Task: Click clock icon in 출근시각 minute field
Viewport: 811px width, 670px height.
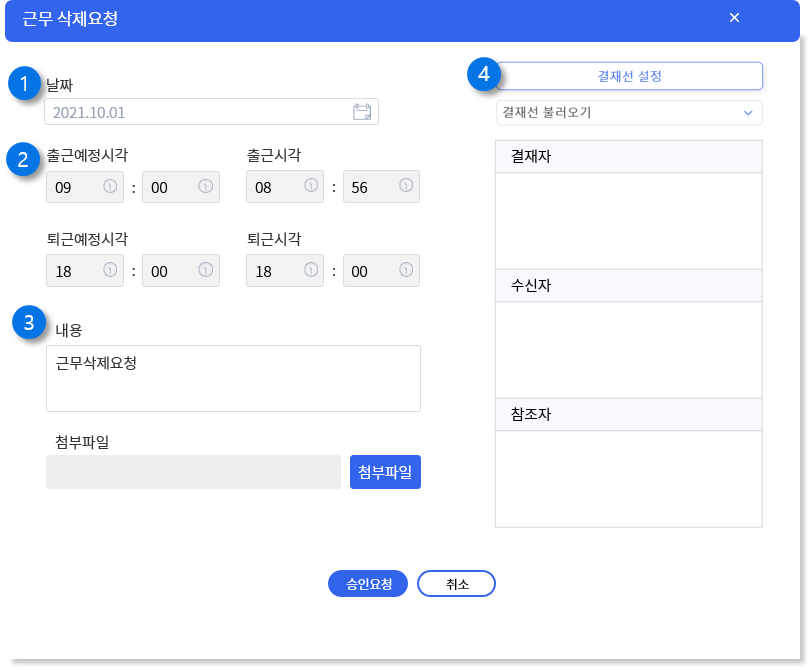Action: click(406, 185)
